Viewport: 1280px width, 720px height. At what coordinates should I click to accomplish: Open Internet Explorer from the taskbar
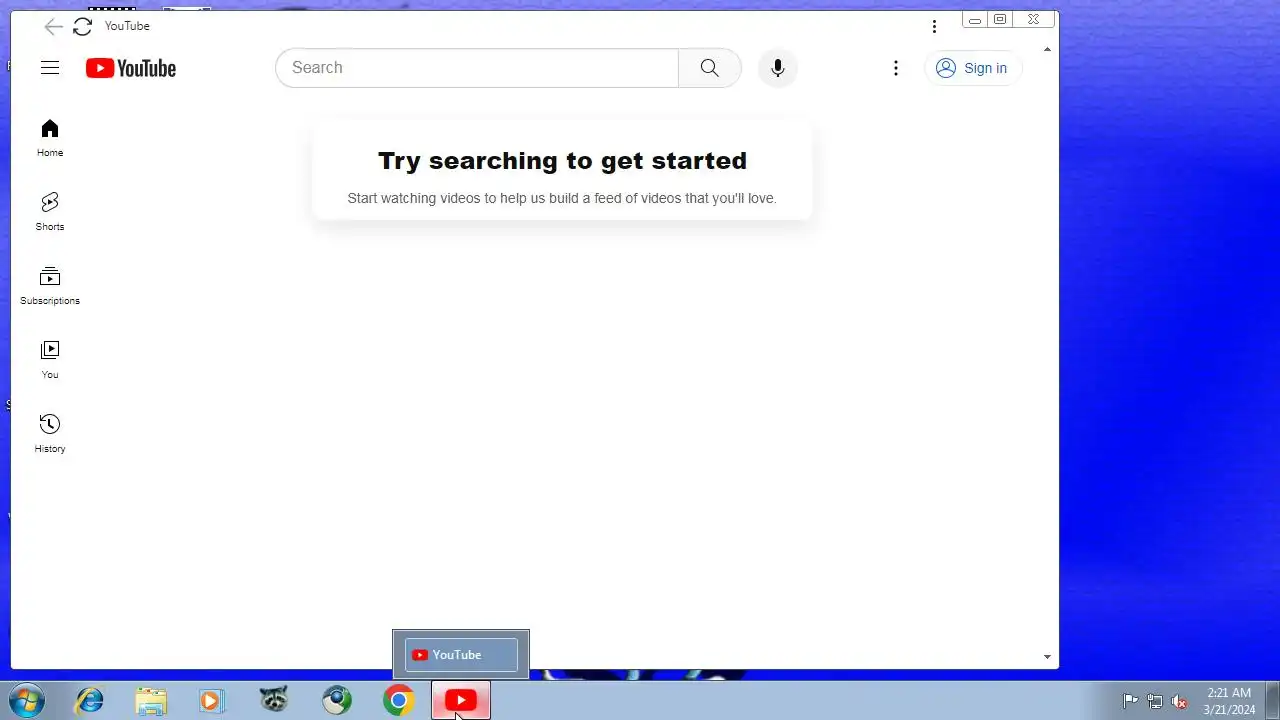pyautogui.click(x=90, y=701)
